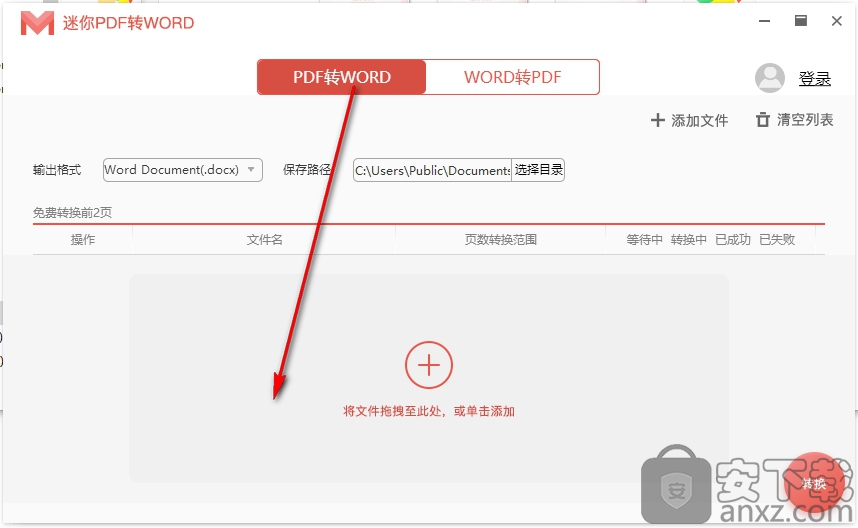Click the circular plus icon to add files
The width and height of the screenshot is (858, 528).
pyautogui.click(x=428, y=365)
